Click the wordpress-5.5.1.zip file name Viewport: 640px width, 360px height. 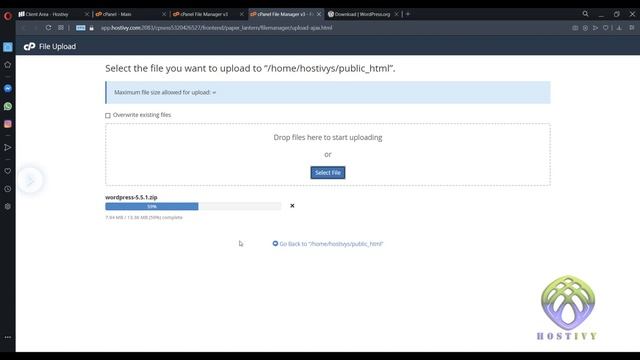click(131, 197)
